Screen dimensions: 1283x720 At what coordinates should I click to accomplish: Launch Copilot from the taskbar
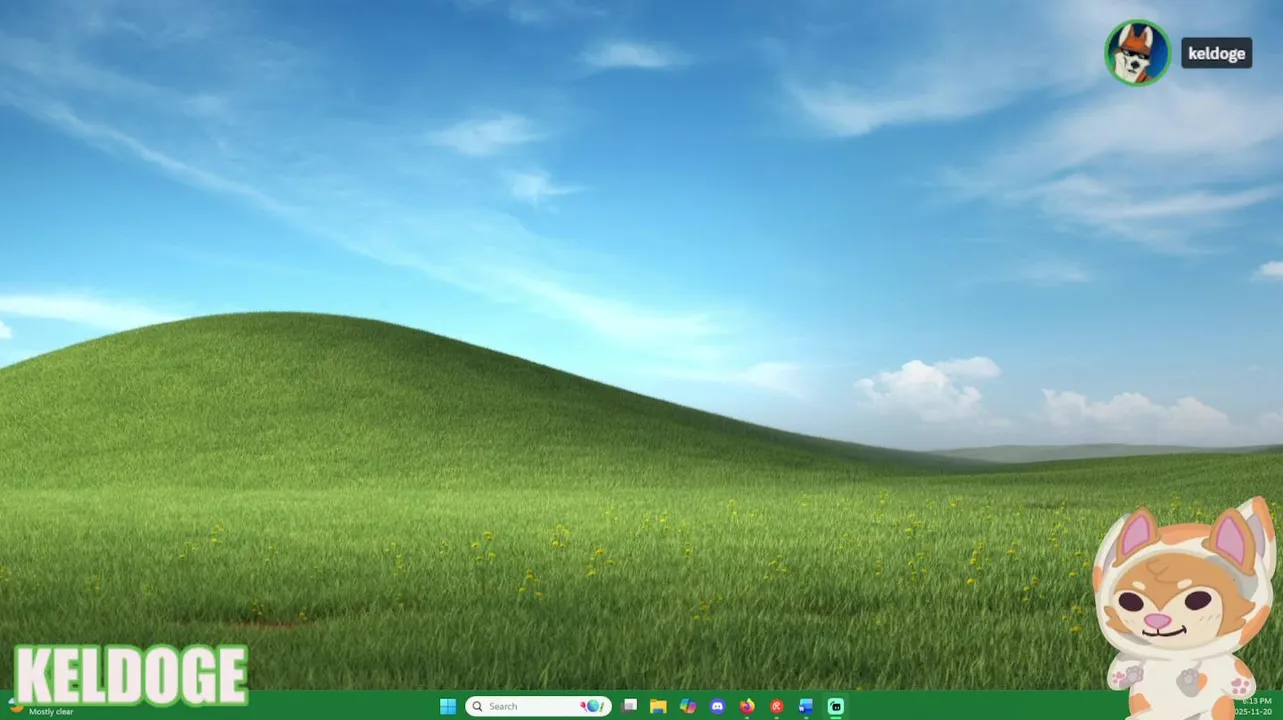688,706
